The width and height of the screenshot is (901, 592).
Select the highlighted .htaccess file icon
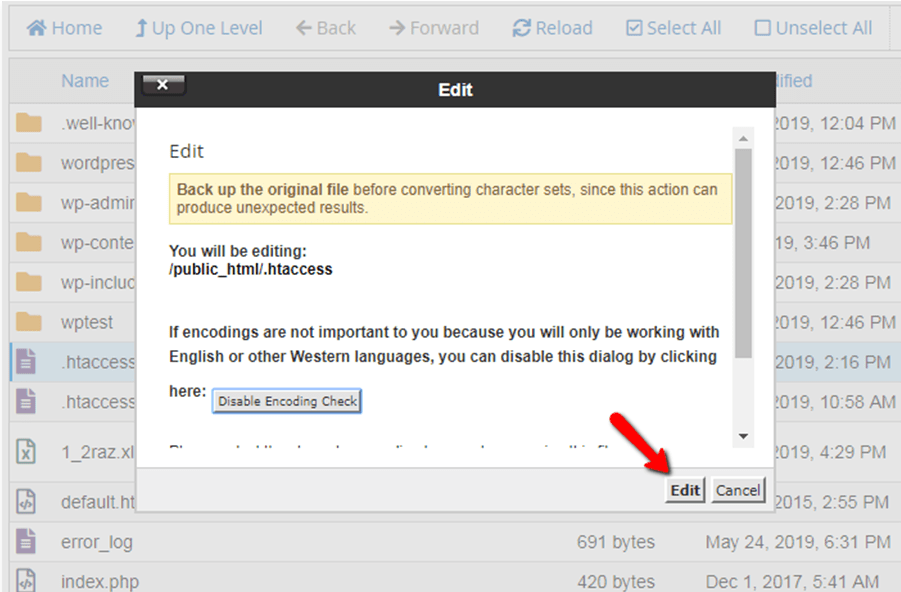pyautogui.click(x=26, y=362)
